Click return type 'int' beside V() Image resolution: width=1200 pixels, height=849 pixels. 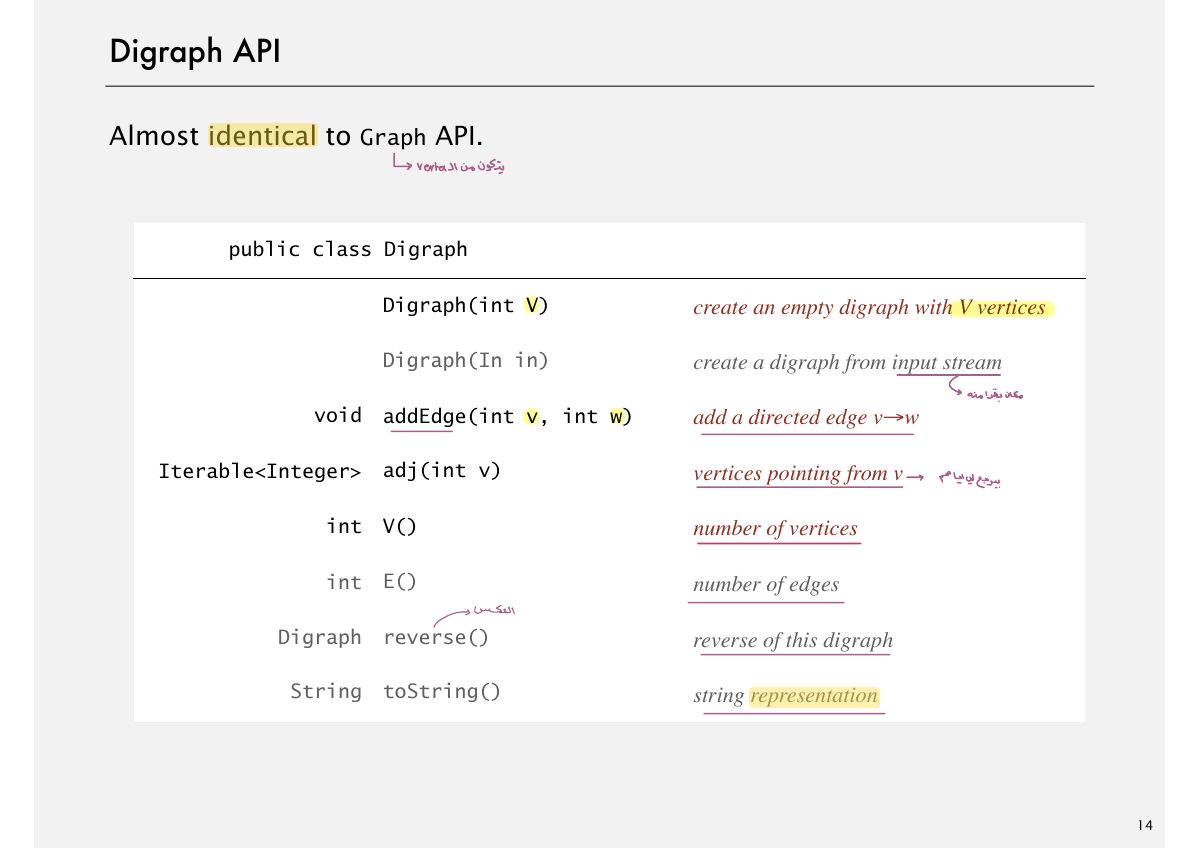pos(344,526)
